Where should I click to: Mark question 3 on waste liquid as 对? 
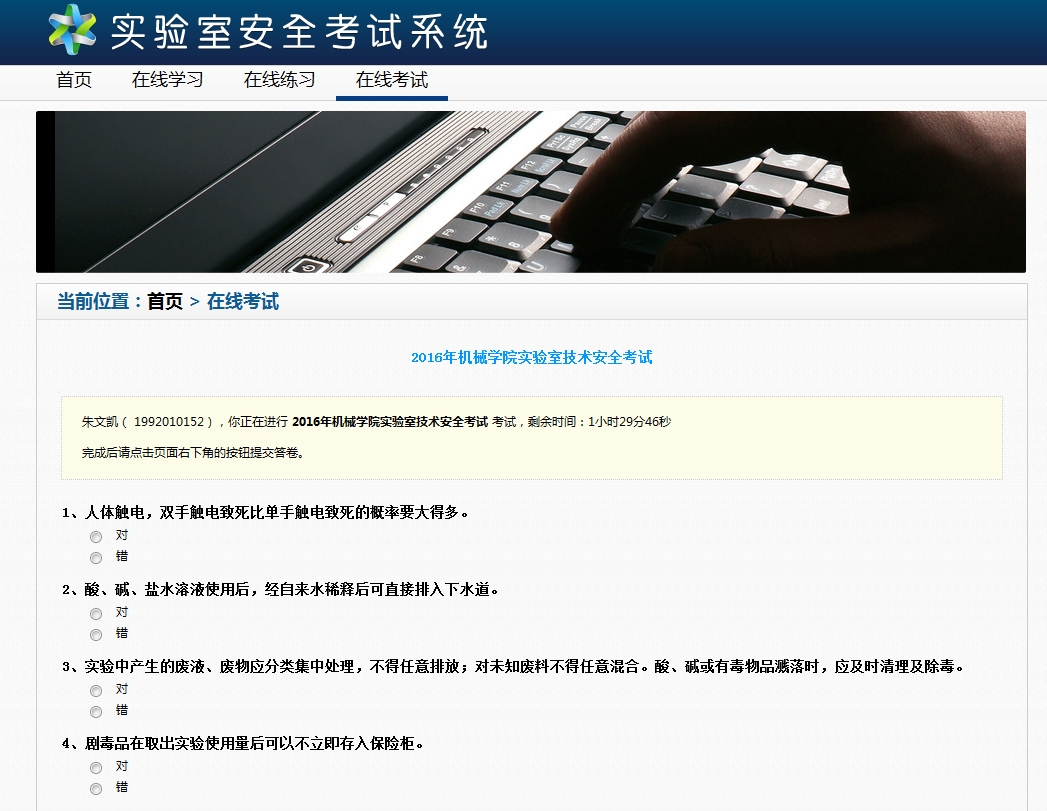tap(96, 691)
